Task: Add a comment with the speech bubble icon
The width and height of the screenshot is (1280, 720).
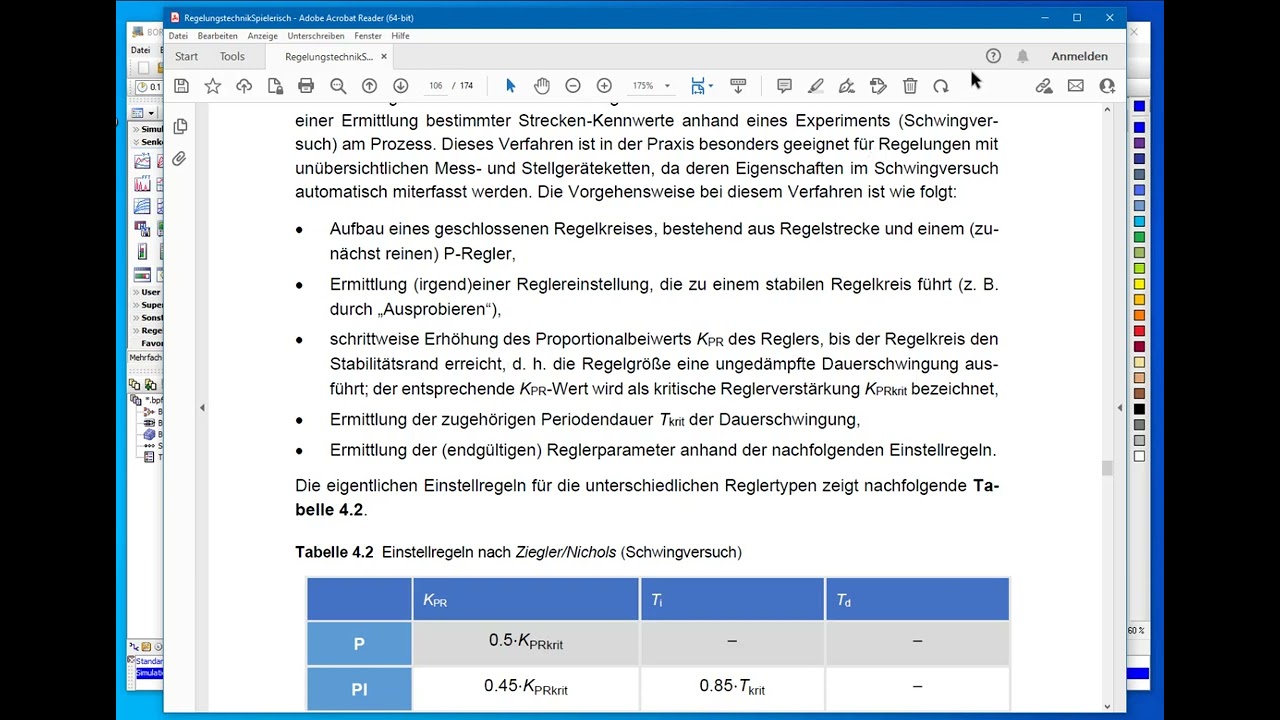Action: 784,86
